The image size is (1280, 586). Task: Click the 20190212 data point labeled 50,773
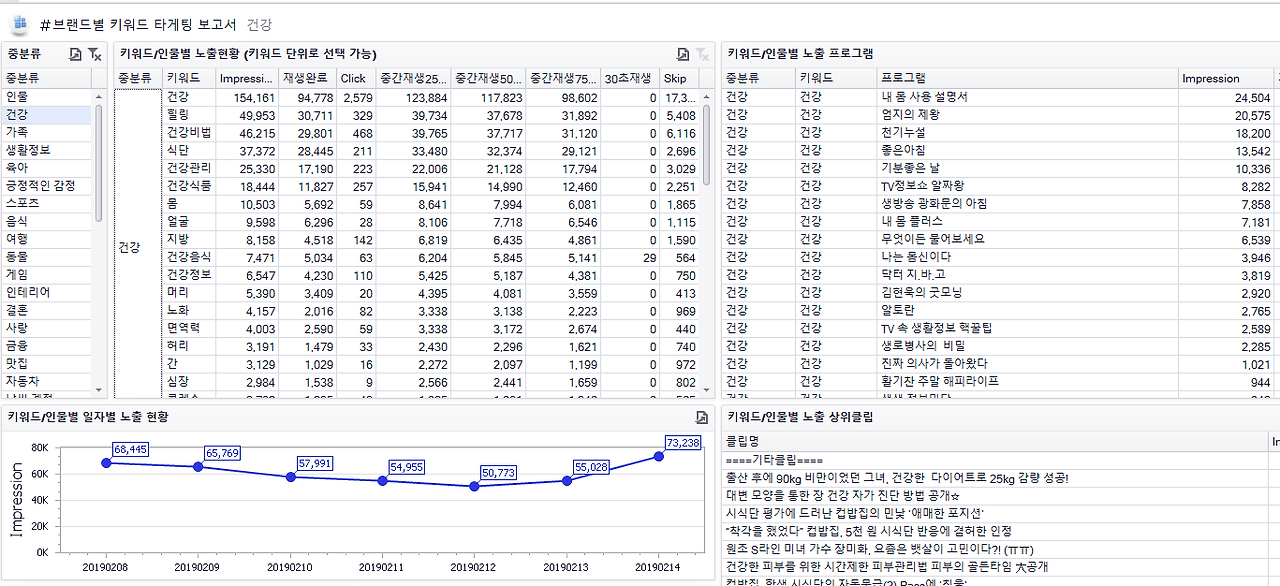click(474, 486)
